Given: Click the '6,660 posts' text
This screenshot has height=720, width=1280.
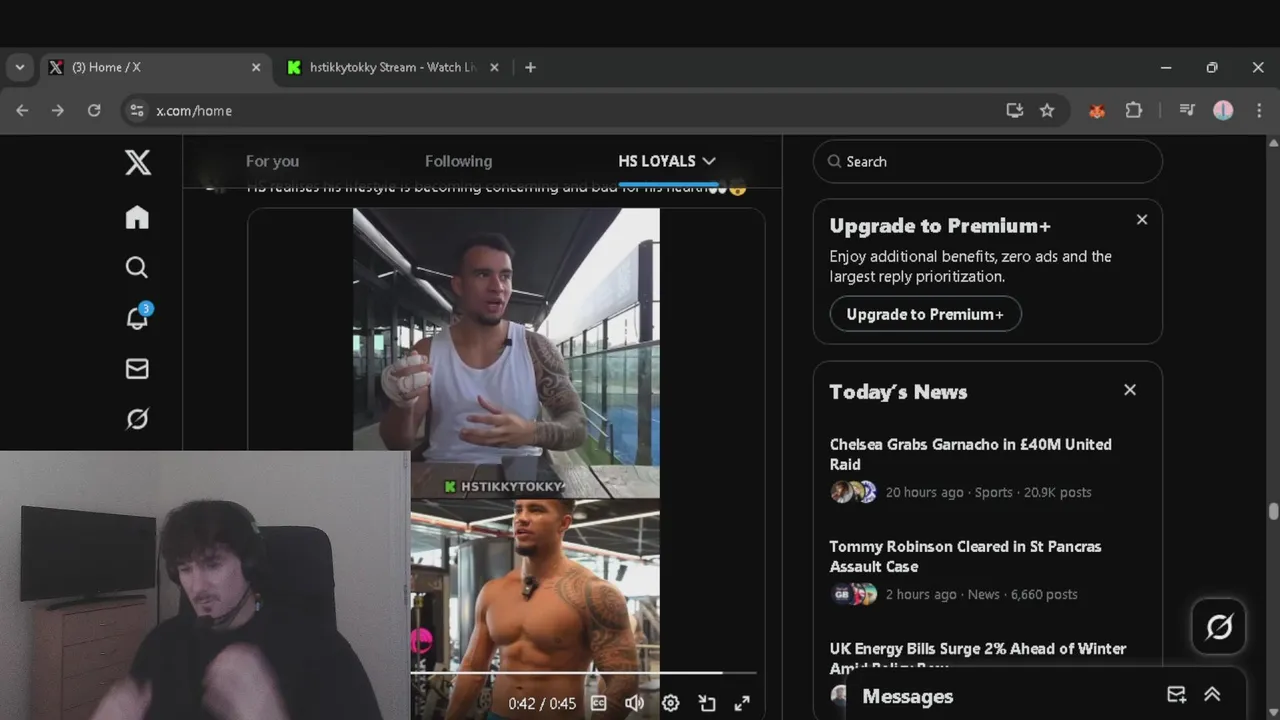Looking at the screenshot, I should [x=1044, y=594].
